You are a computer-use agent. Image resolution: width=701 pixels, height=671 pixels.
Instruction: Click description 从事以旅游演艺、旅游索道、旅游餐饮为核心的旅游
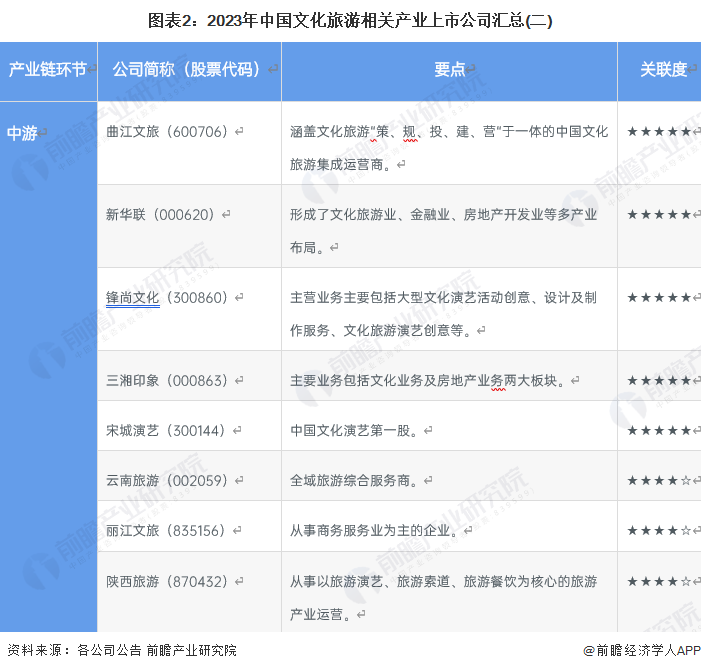[x=443, y=582]
